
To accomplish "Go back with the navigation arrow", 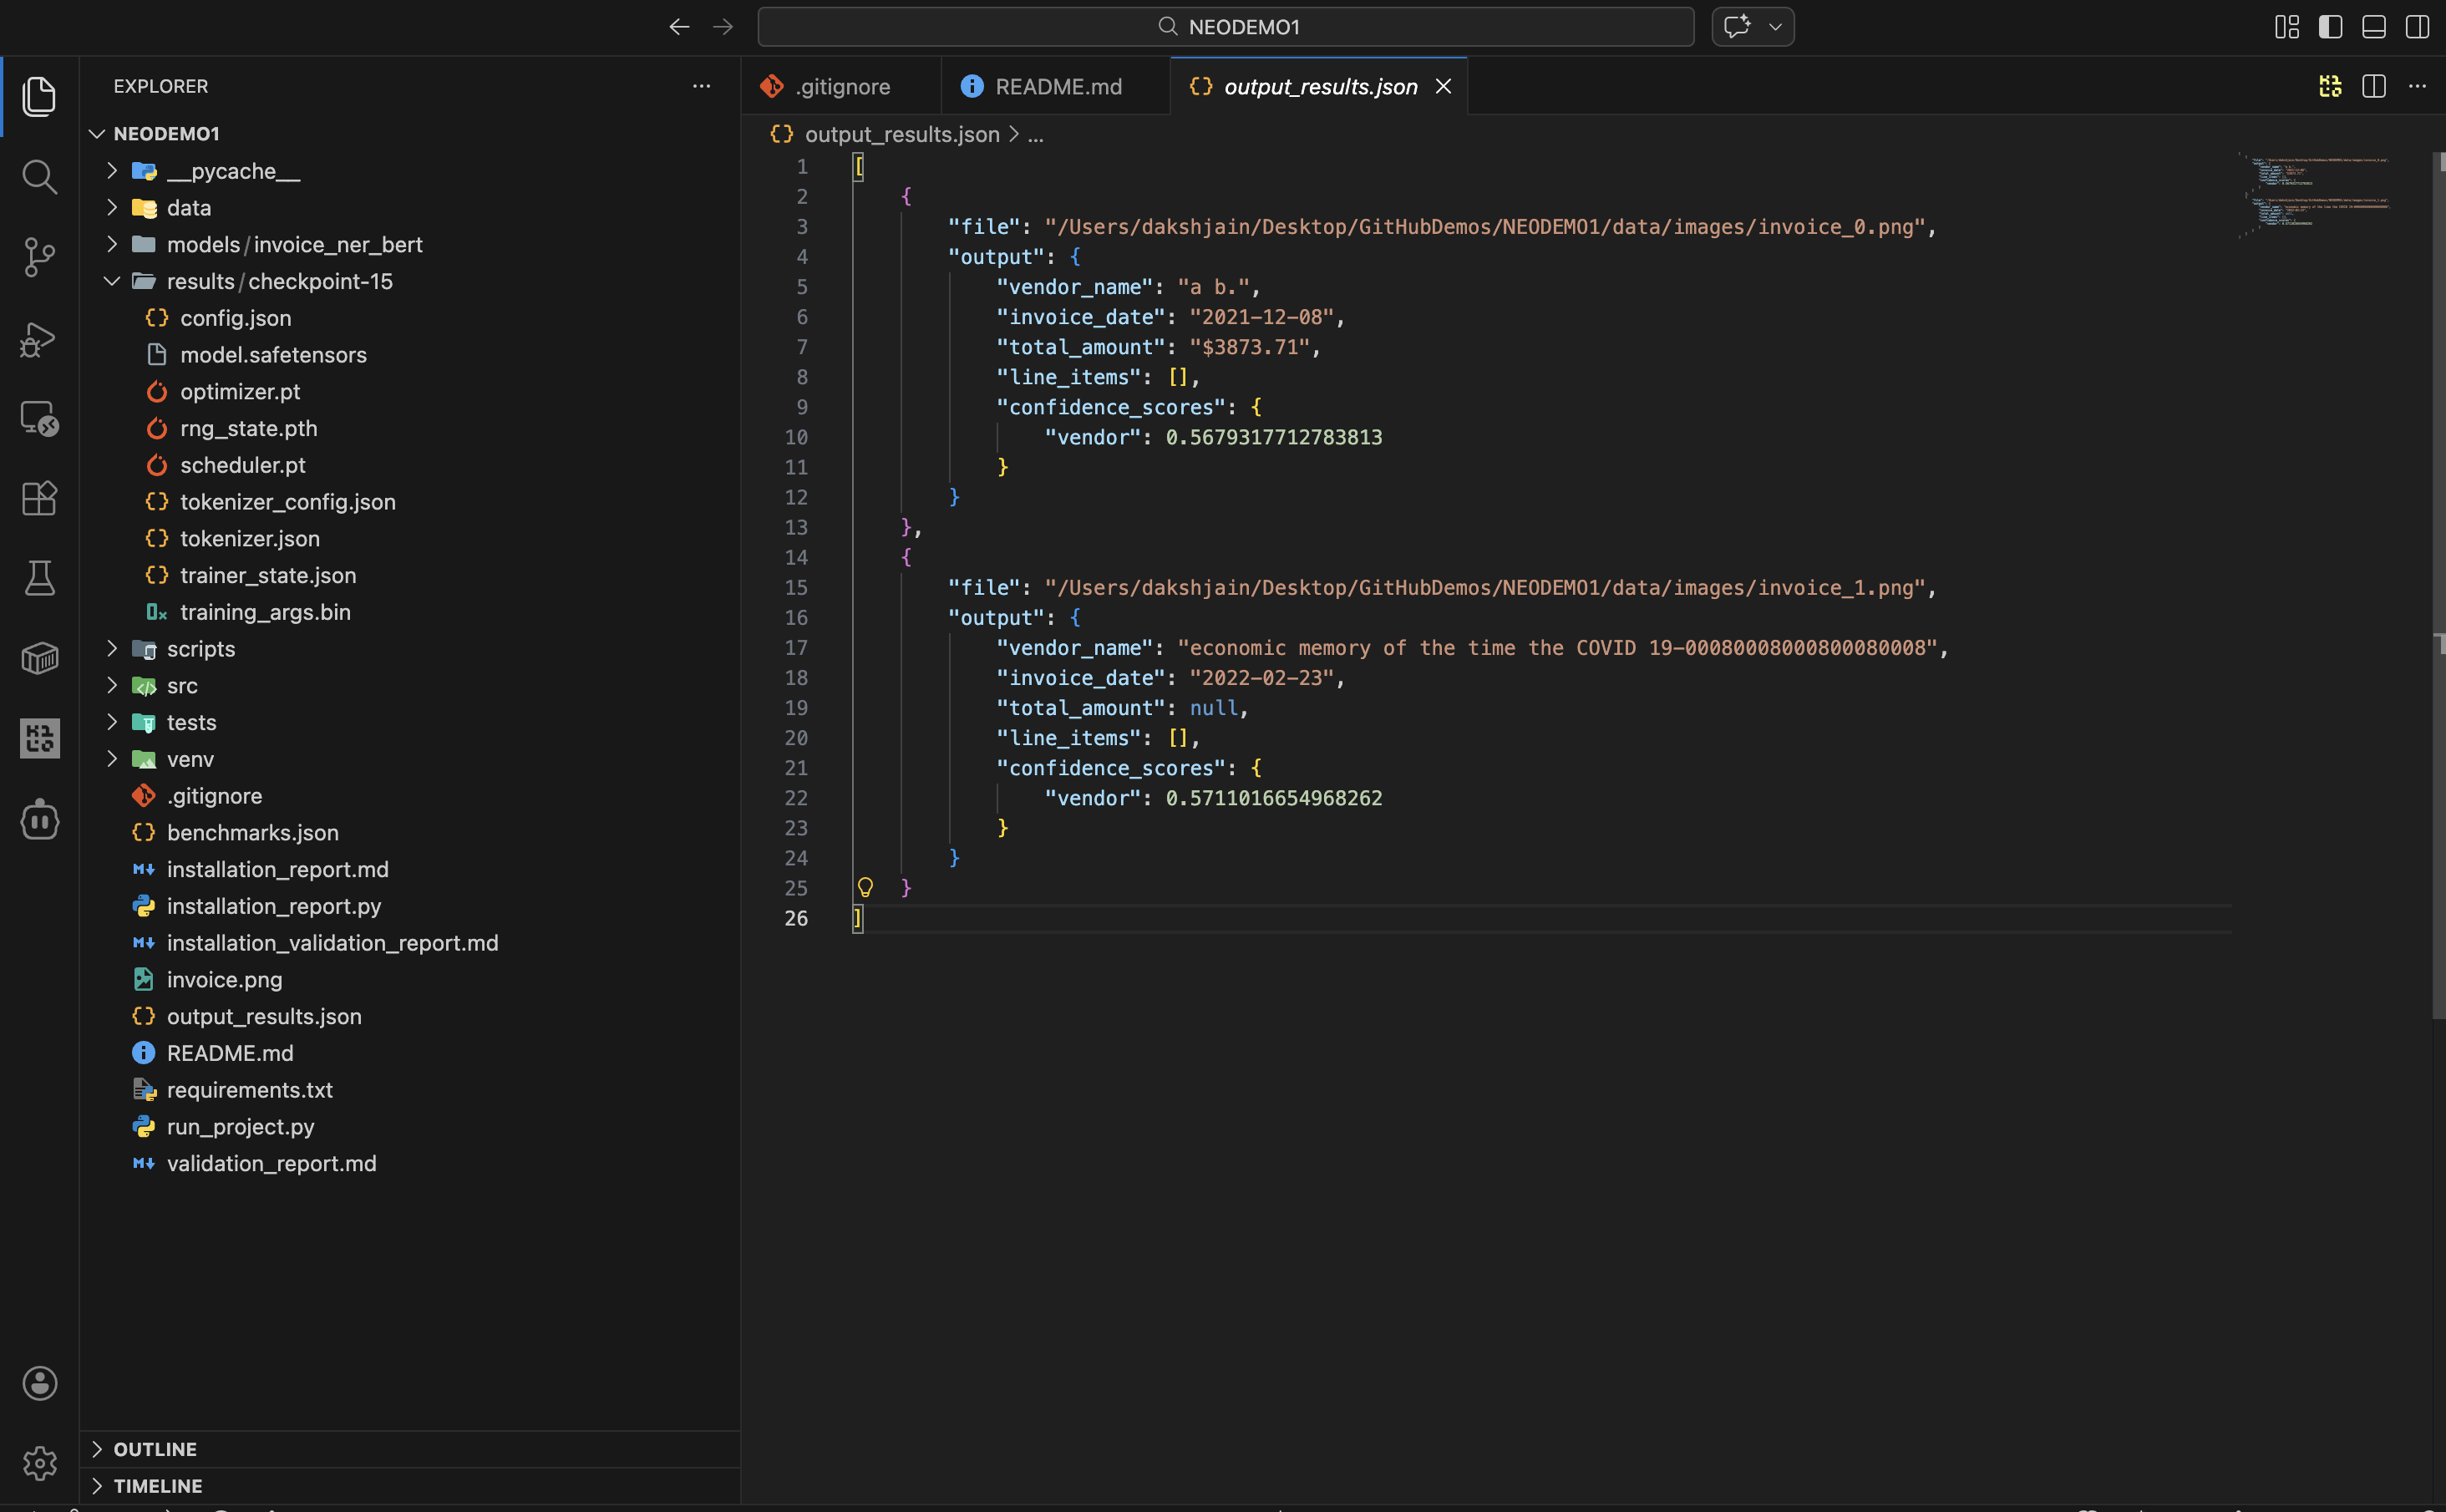I will pos(679,27).
